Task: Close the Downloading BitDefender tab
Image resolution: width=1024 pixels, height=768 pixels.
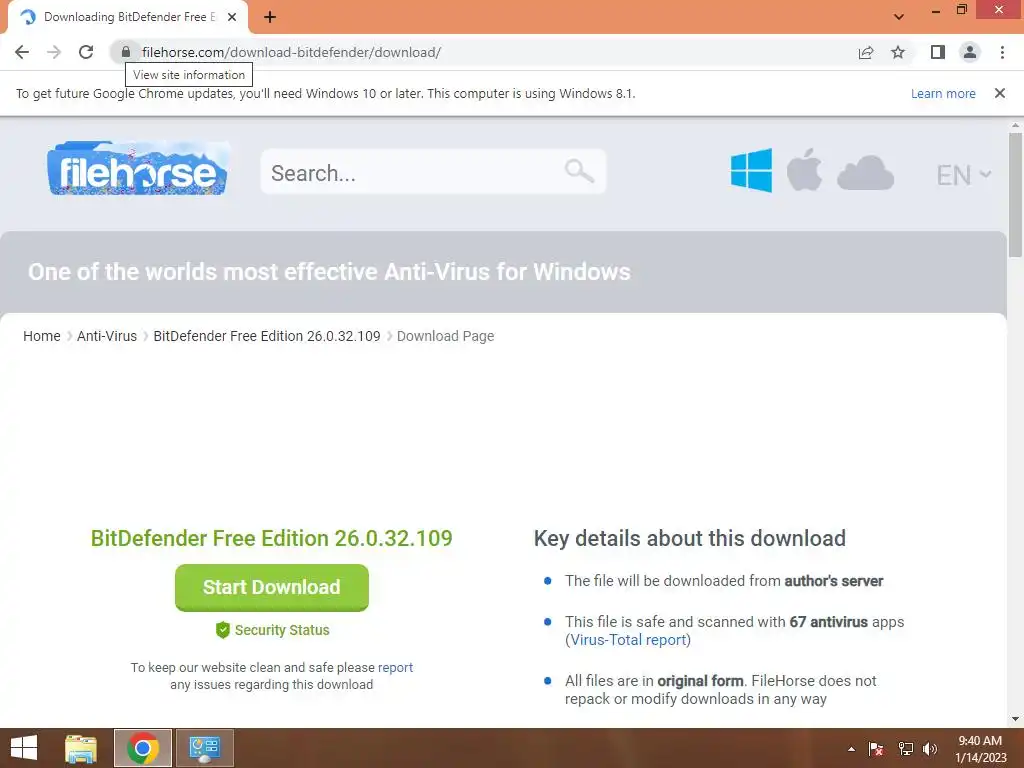Action: coord(232,17)
